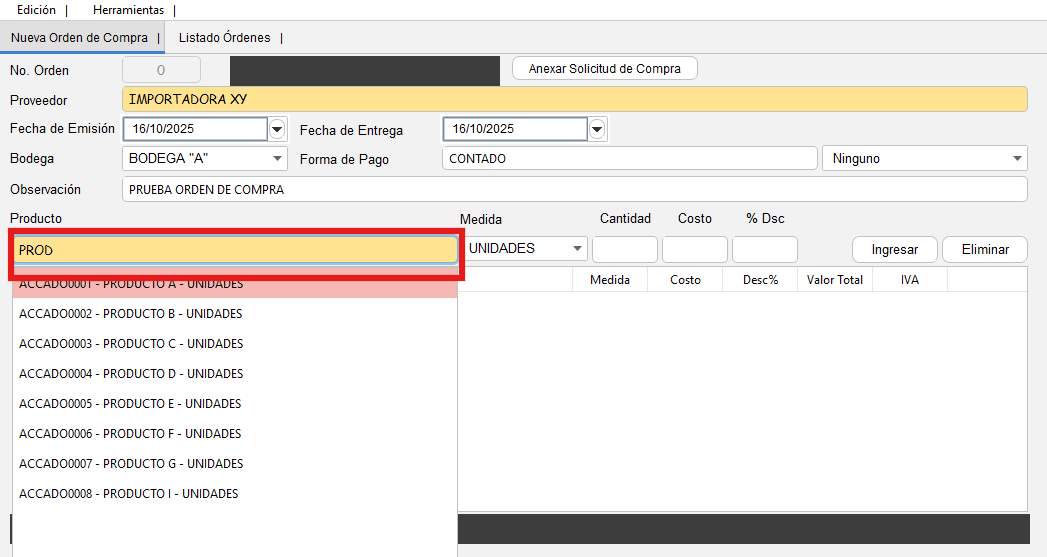Click the % Dsc input box
Screen dimensions: 1047x557
click(x=765, y=249)
